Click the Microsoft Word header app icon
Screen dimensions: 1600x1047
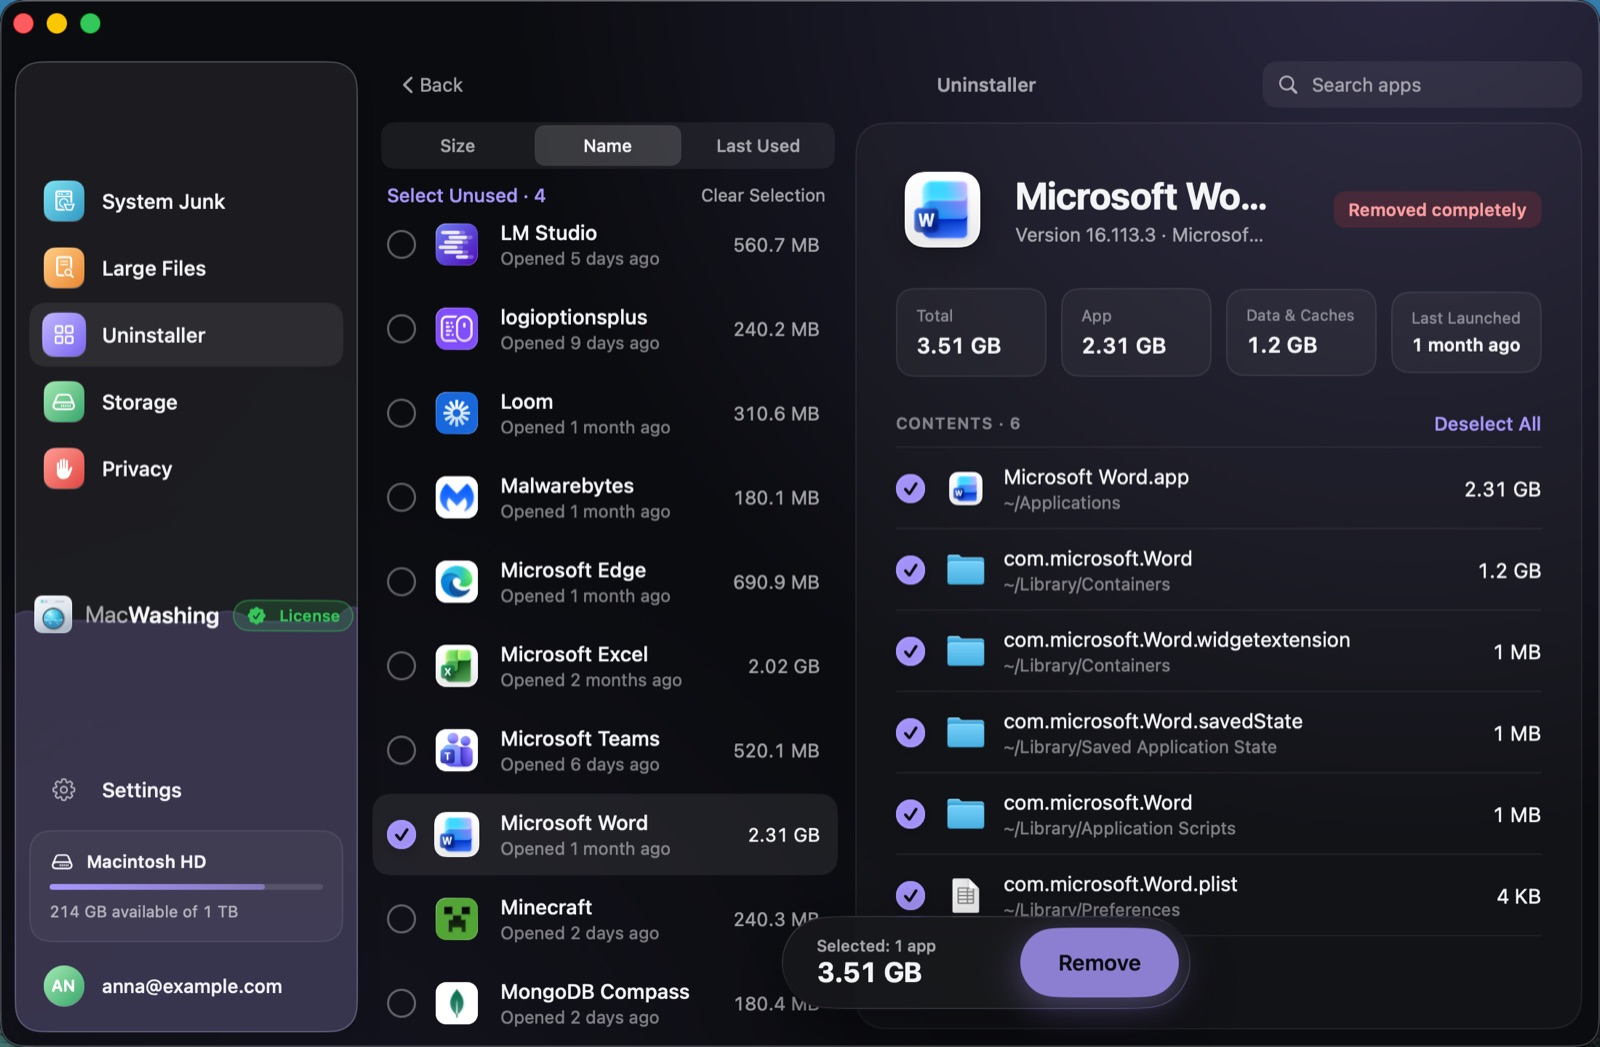(x=942, y=210)
